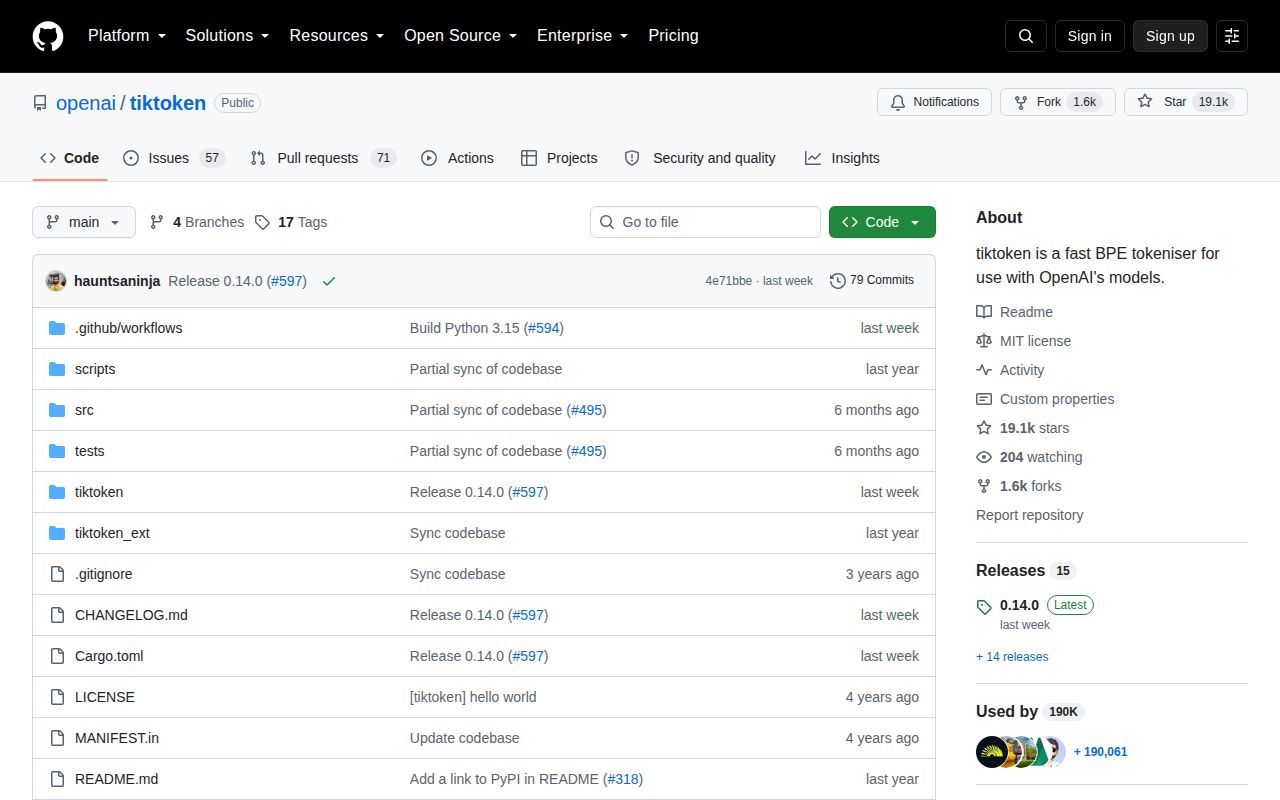Open the Custom properties link
The image size is (1280, 800).
pos(1045,399)
